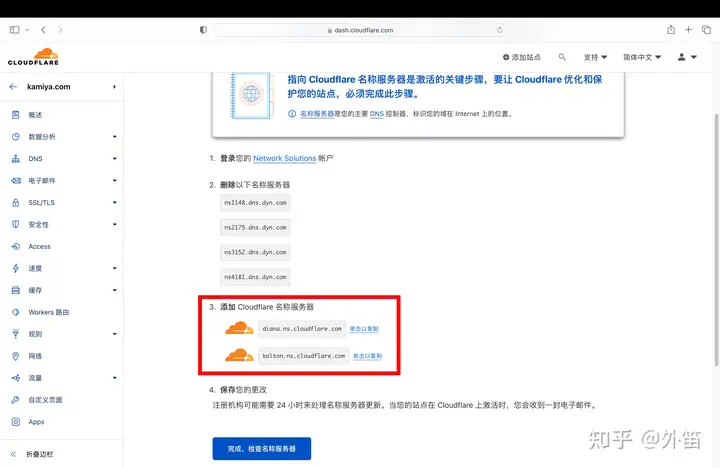Select the ns4181.dns.dyn.com nameserver text

255,277
